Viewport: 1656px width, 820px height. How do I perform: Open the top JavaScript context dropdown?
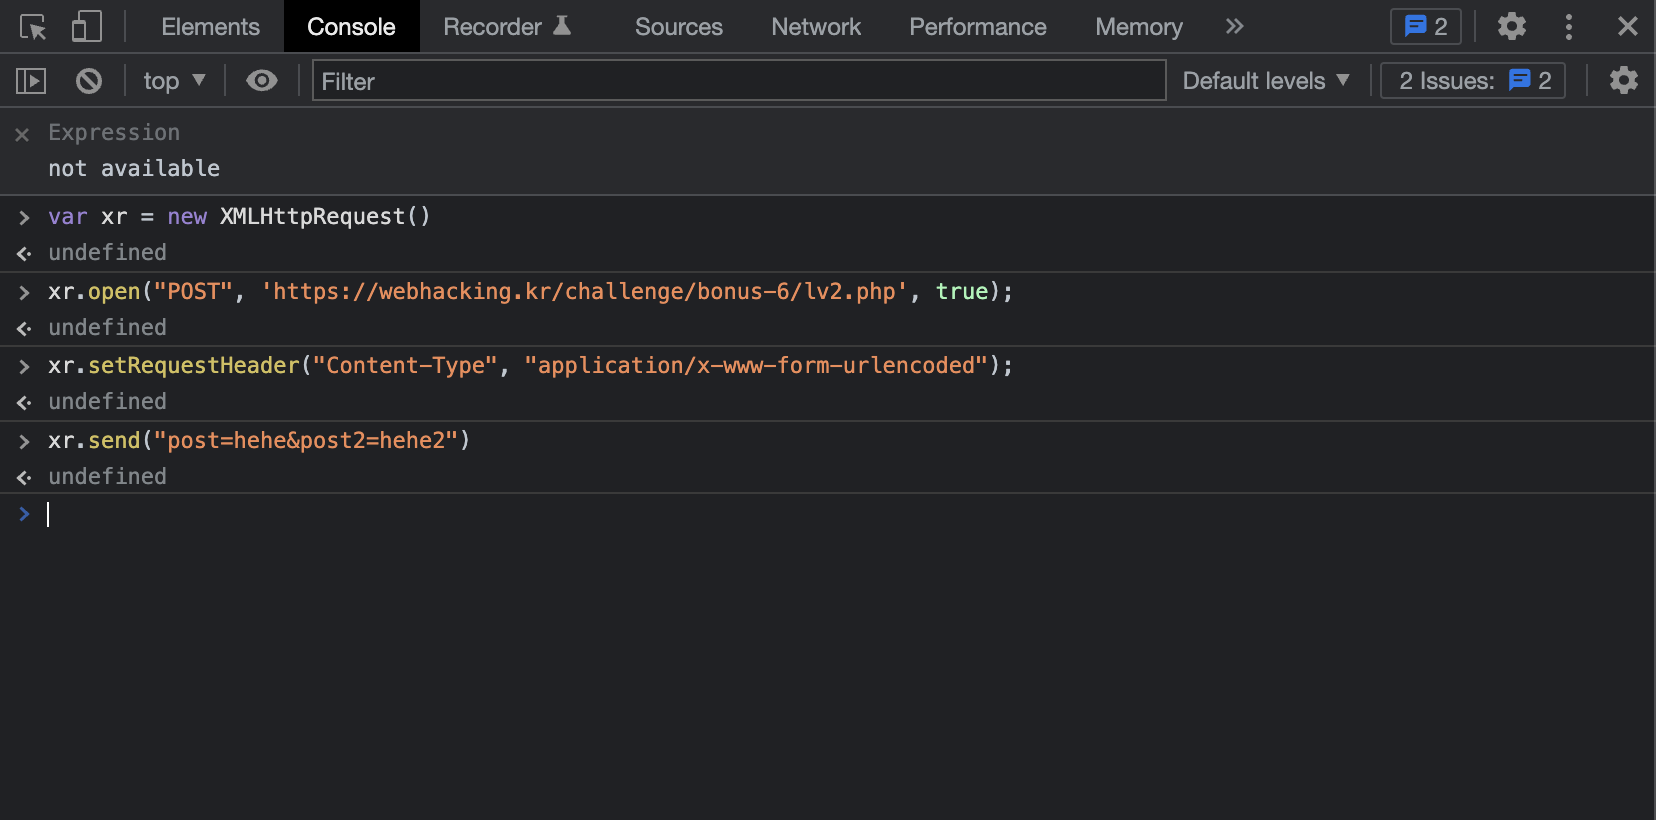(x=174, y=81)
